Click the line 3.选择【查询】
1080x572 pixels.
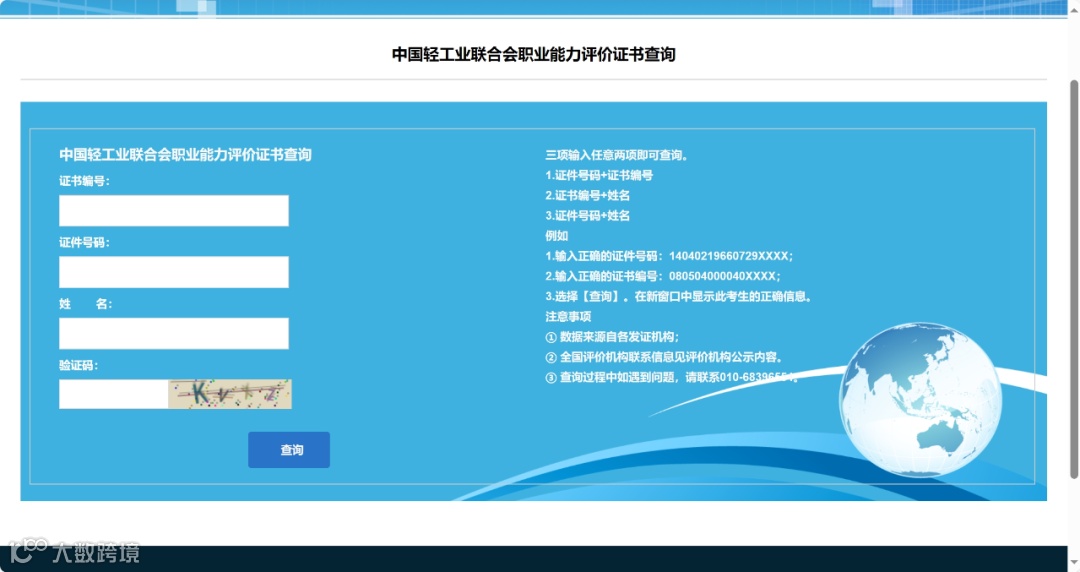click(x=680, y=296)
